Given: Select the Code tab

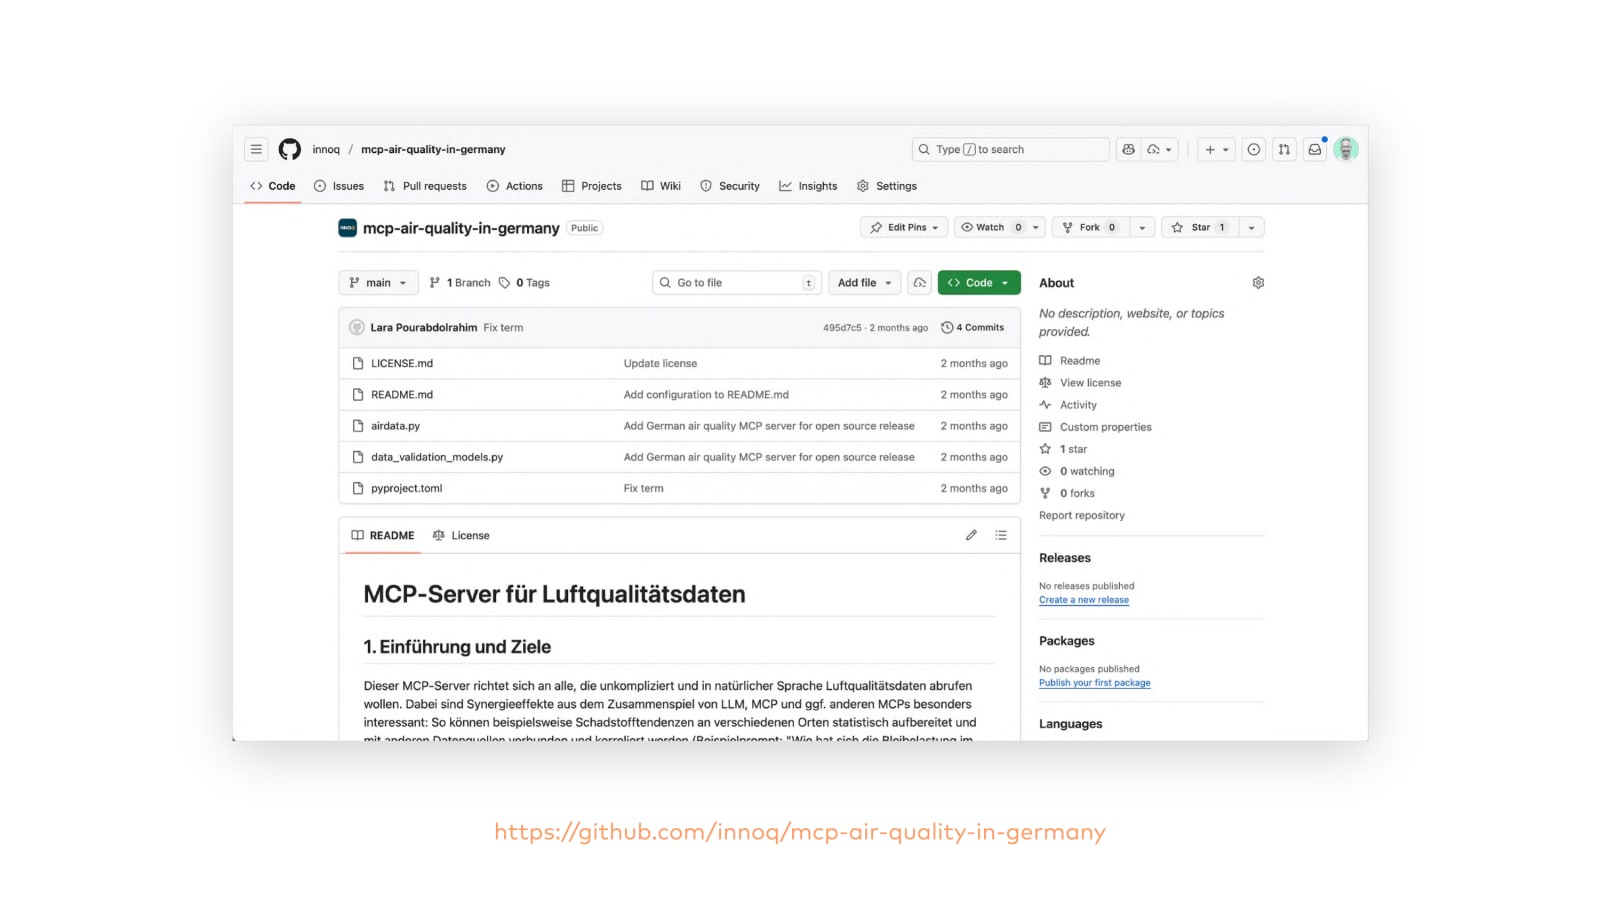Looking at the screenshot, I should coord(273,186).
